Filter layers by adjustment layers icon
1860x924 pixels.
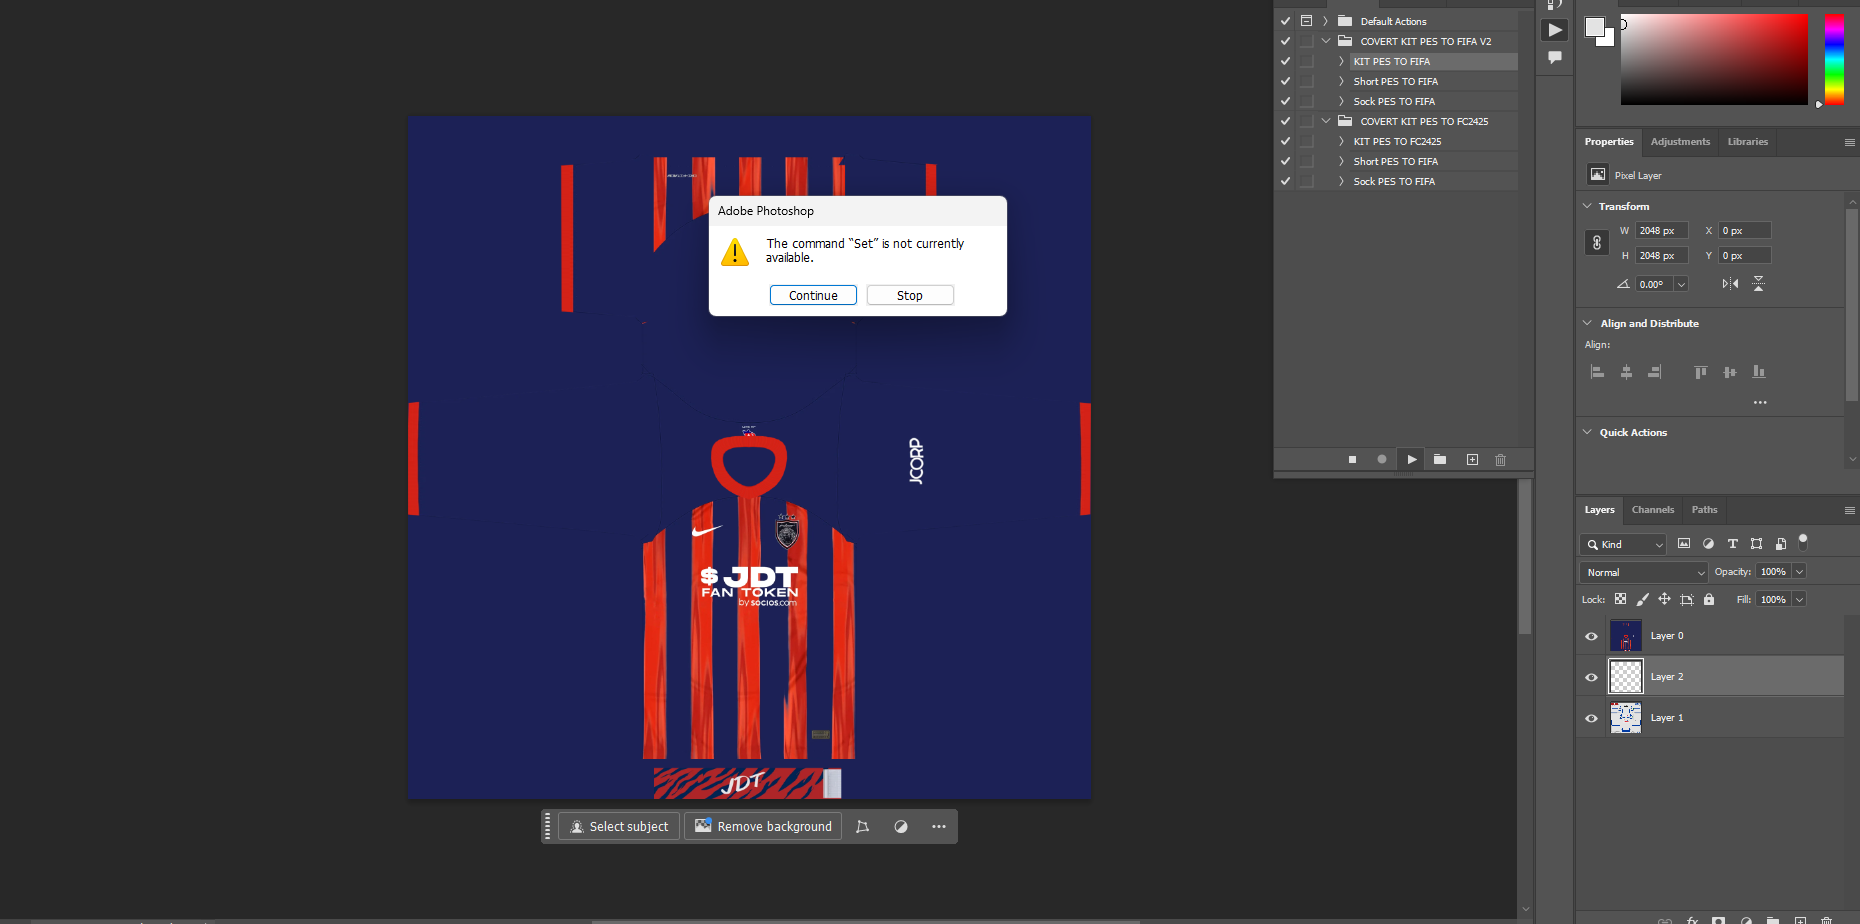pyautogui.click(x=1708, y=544)
